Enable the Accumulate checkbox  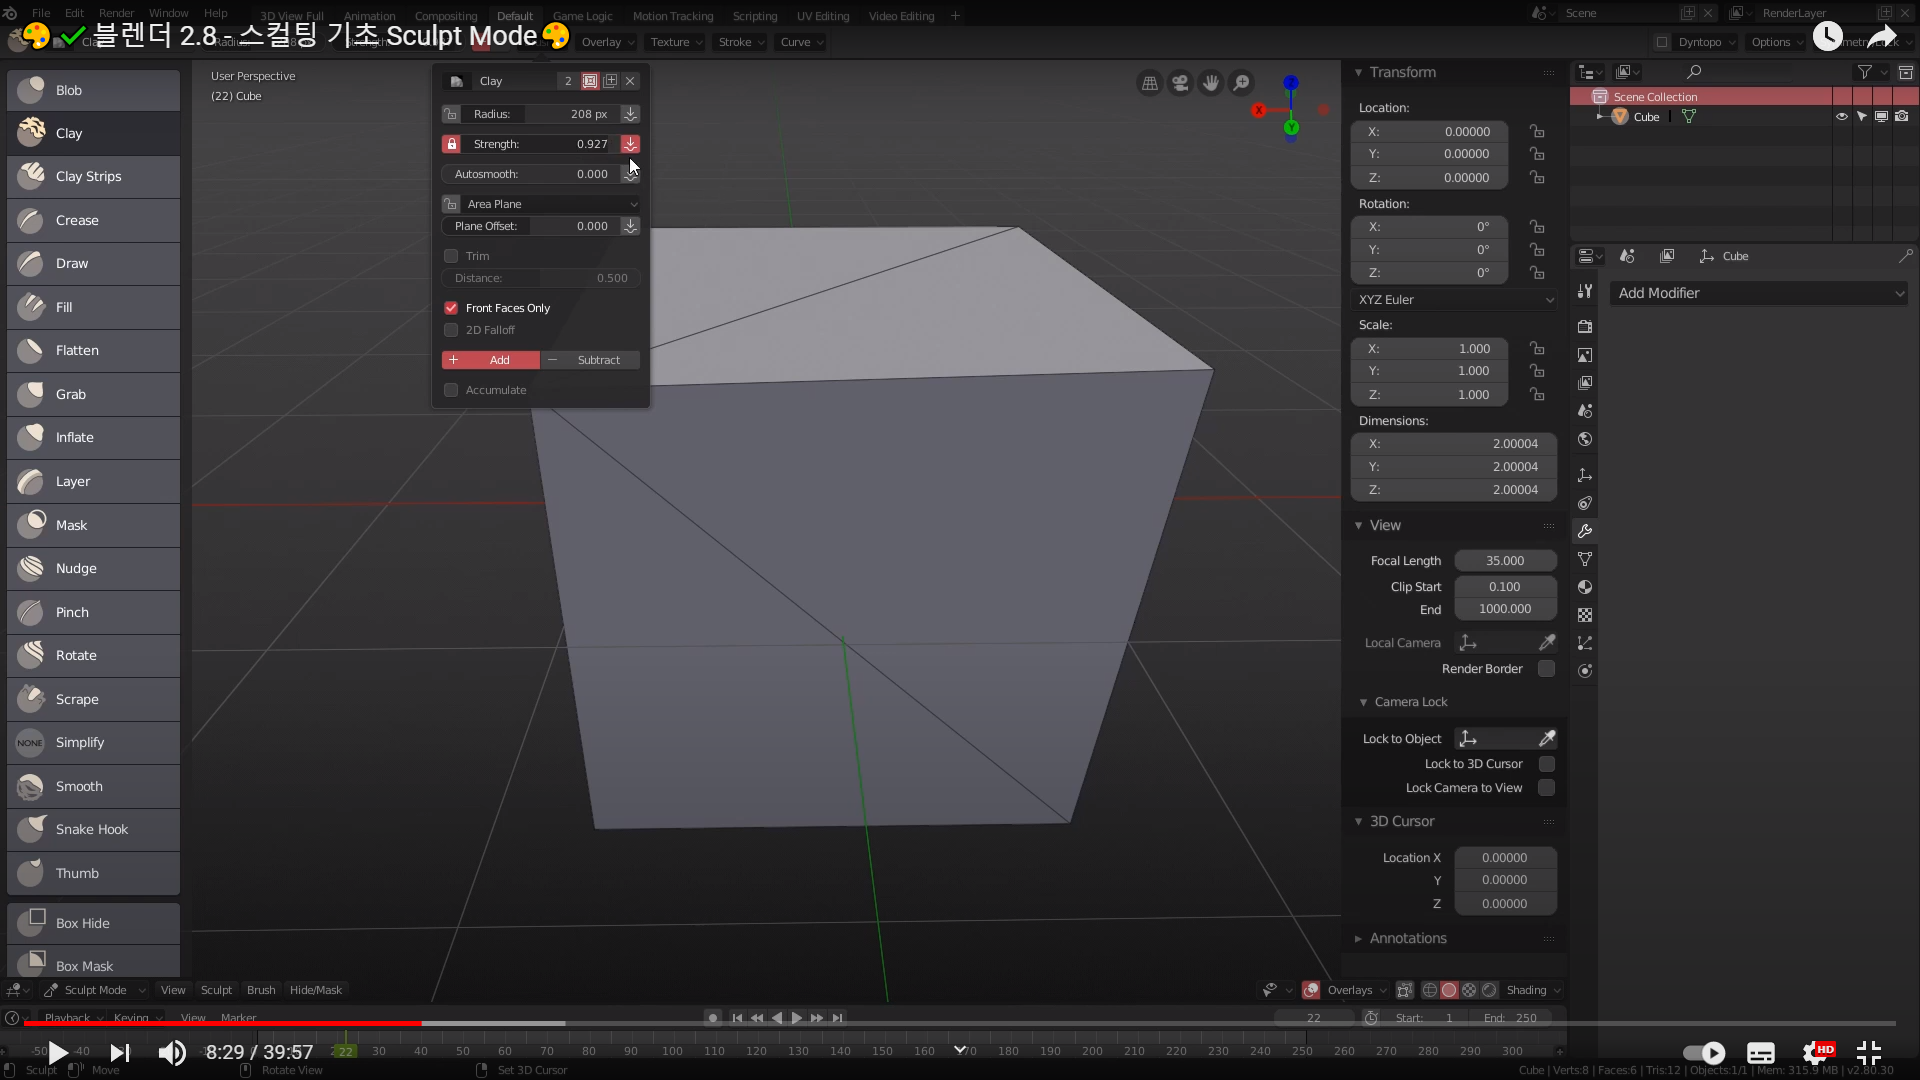[x=451, y=390]
